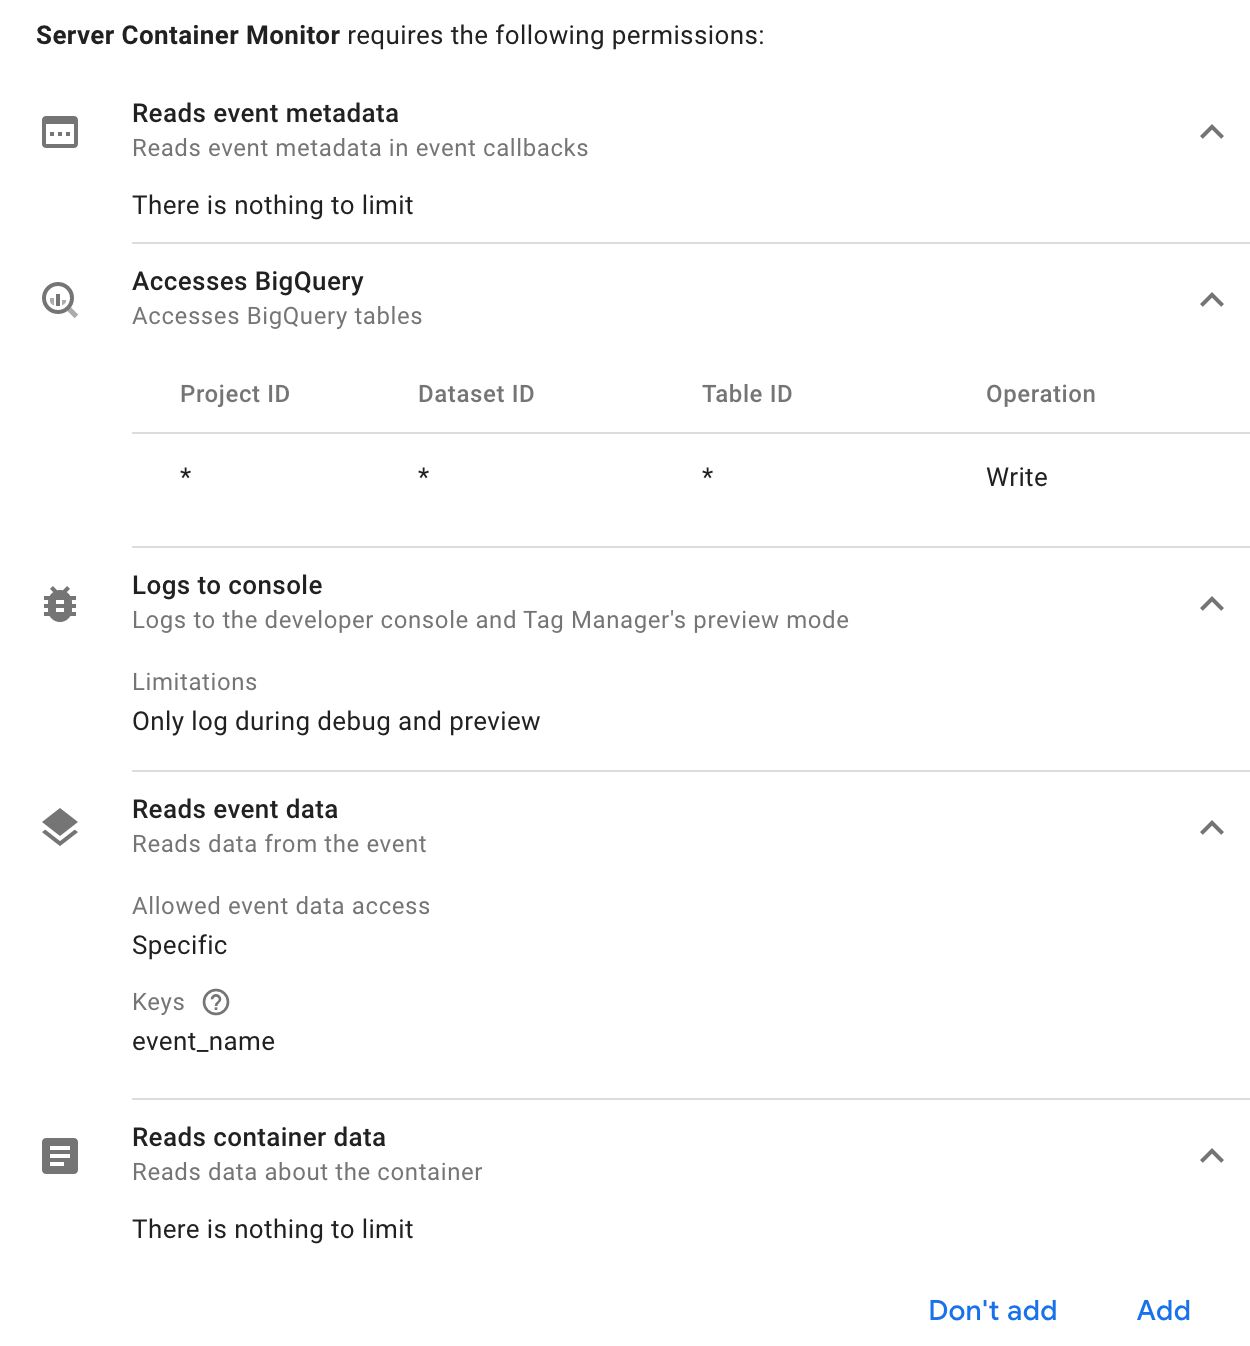Select the Operation column header
This screenshot has width=1250, height=1346.
click(x=1041, y=394)
